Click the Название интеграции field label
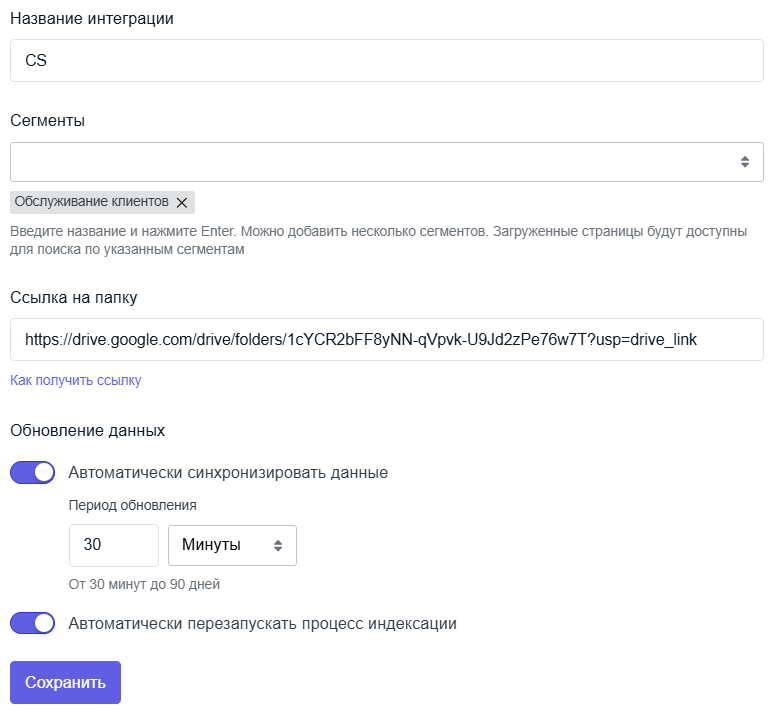The image size is (772, 719). [92, 19]
